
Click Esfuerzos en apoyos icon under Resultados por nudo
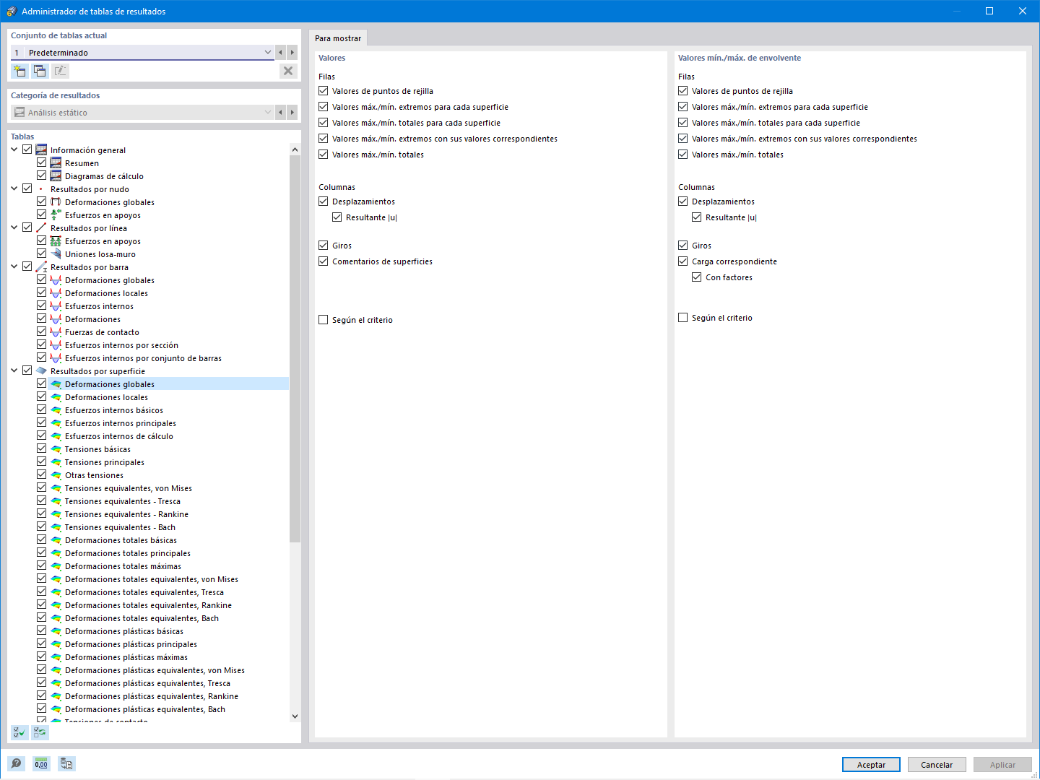click(56, 215)
